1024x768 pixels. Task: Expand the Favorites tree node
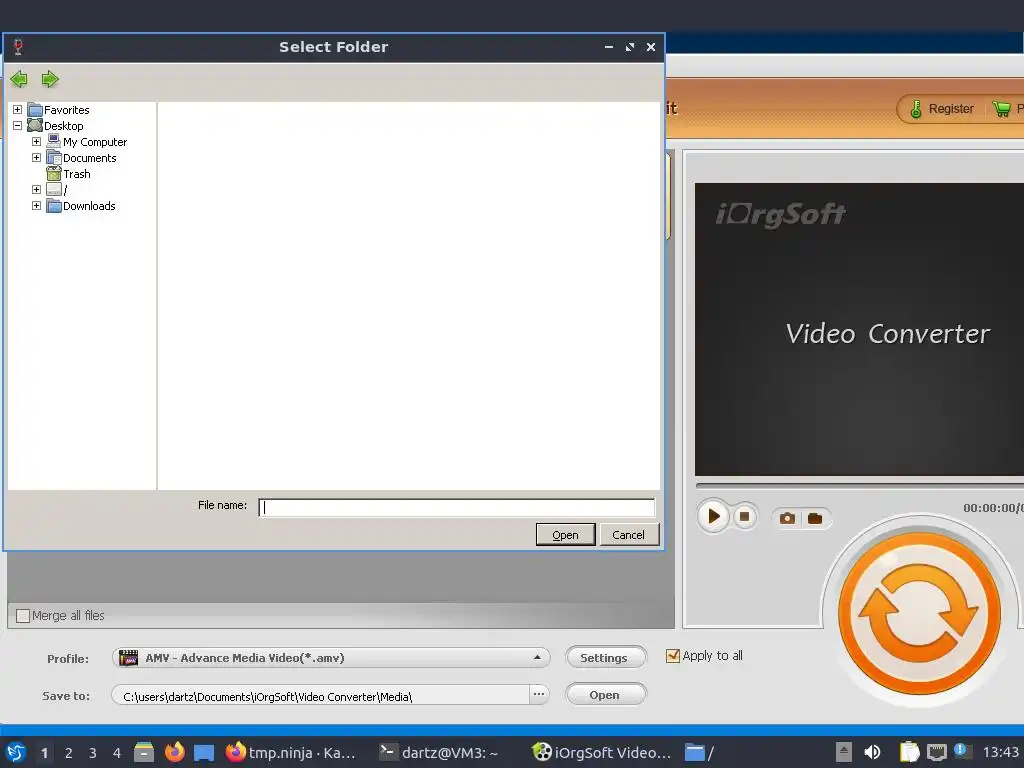(18, 110)
